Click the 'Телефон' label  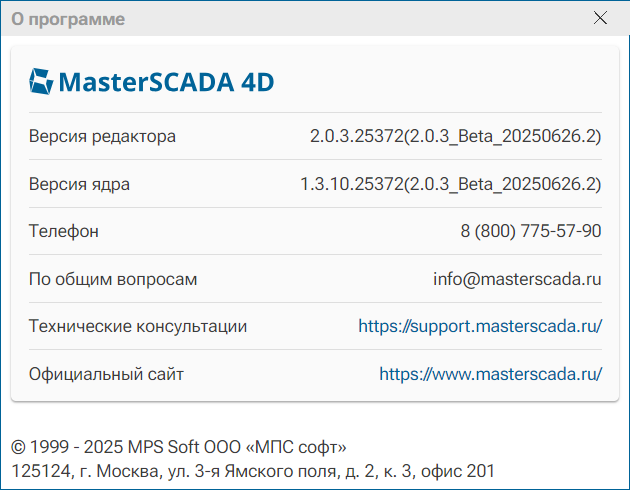[x=64, y=231]
